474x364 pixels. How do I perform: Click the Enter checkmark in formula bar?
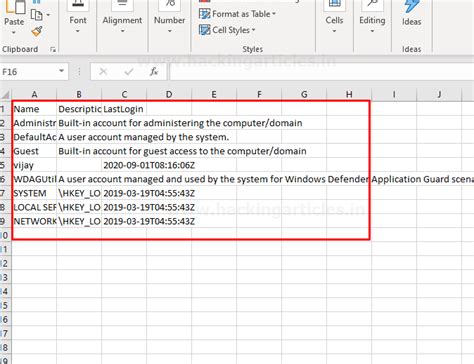(x=129, y=71)
